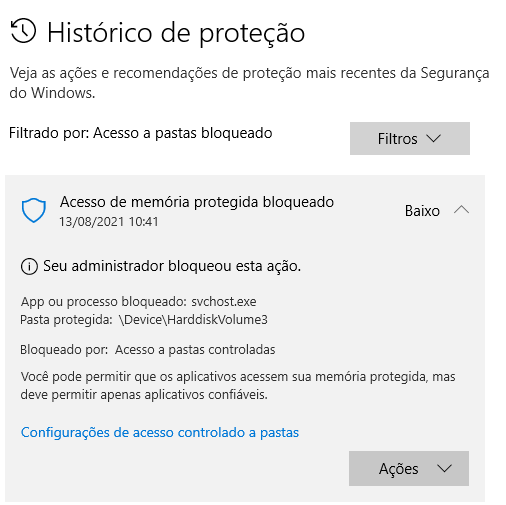Click the Veja as ações e recomendações description

[x=249, y=83]
